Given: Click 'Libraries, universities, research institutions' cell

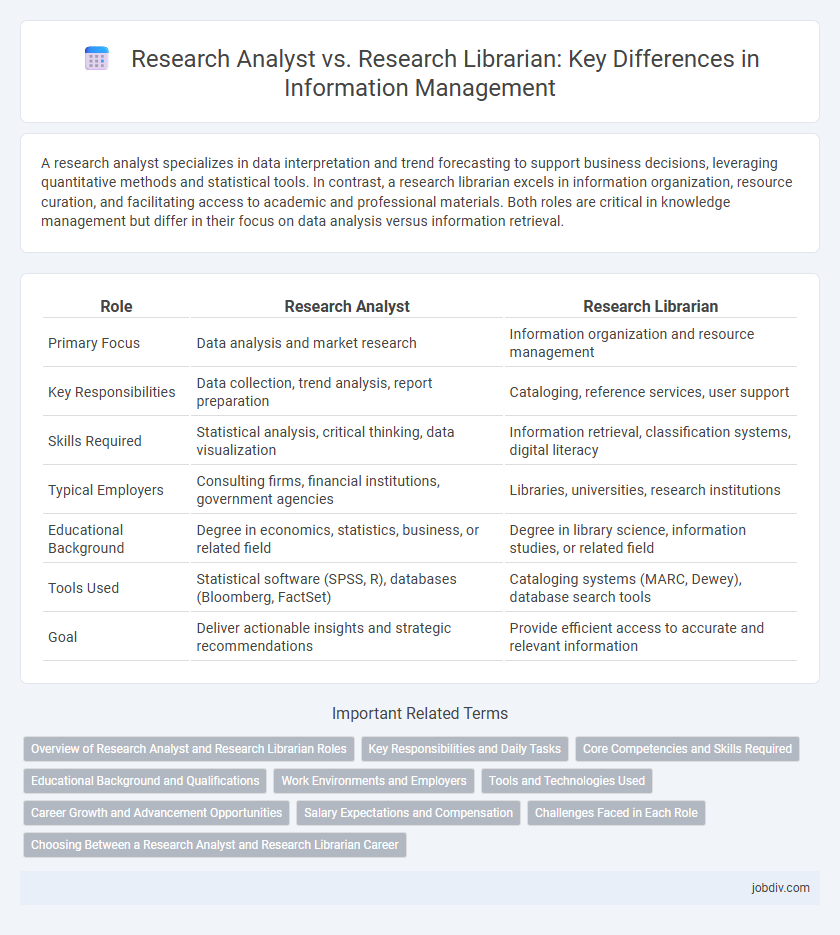Looking at the screenshot, I should pyautogui.click(x=650, y=490).
